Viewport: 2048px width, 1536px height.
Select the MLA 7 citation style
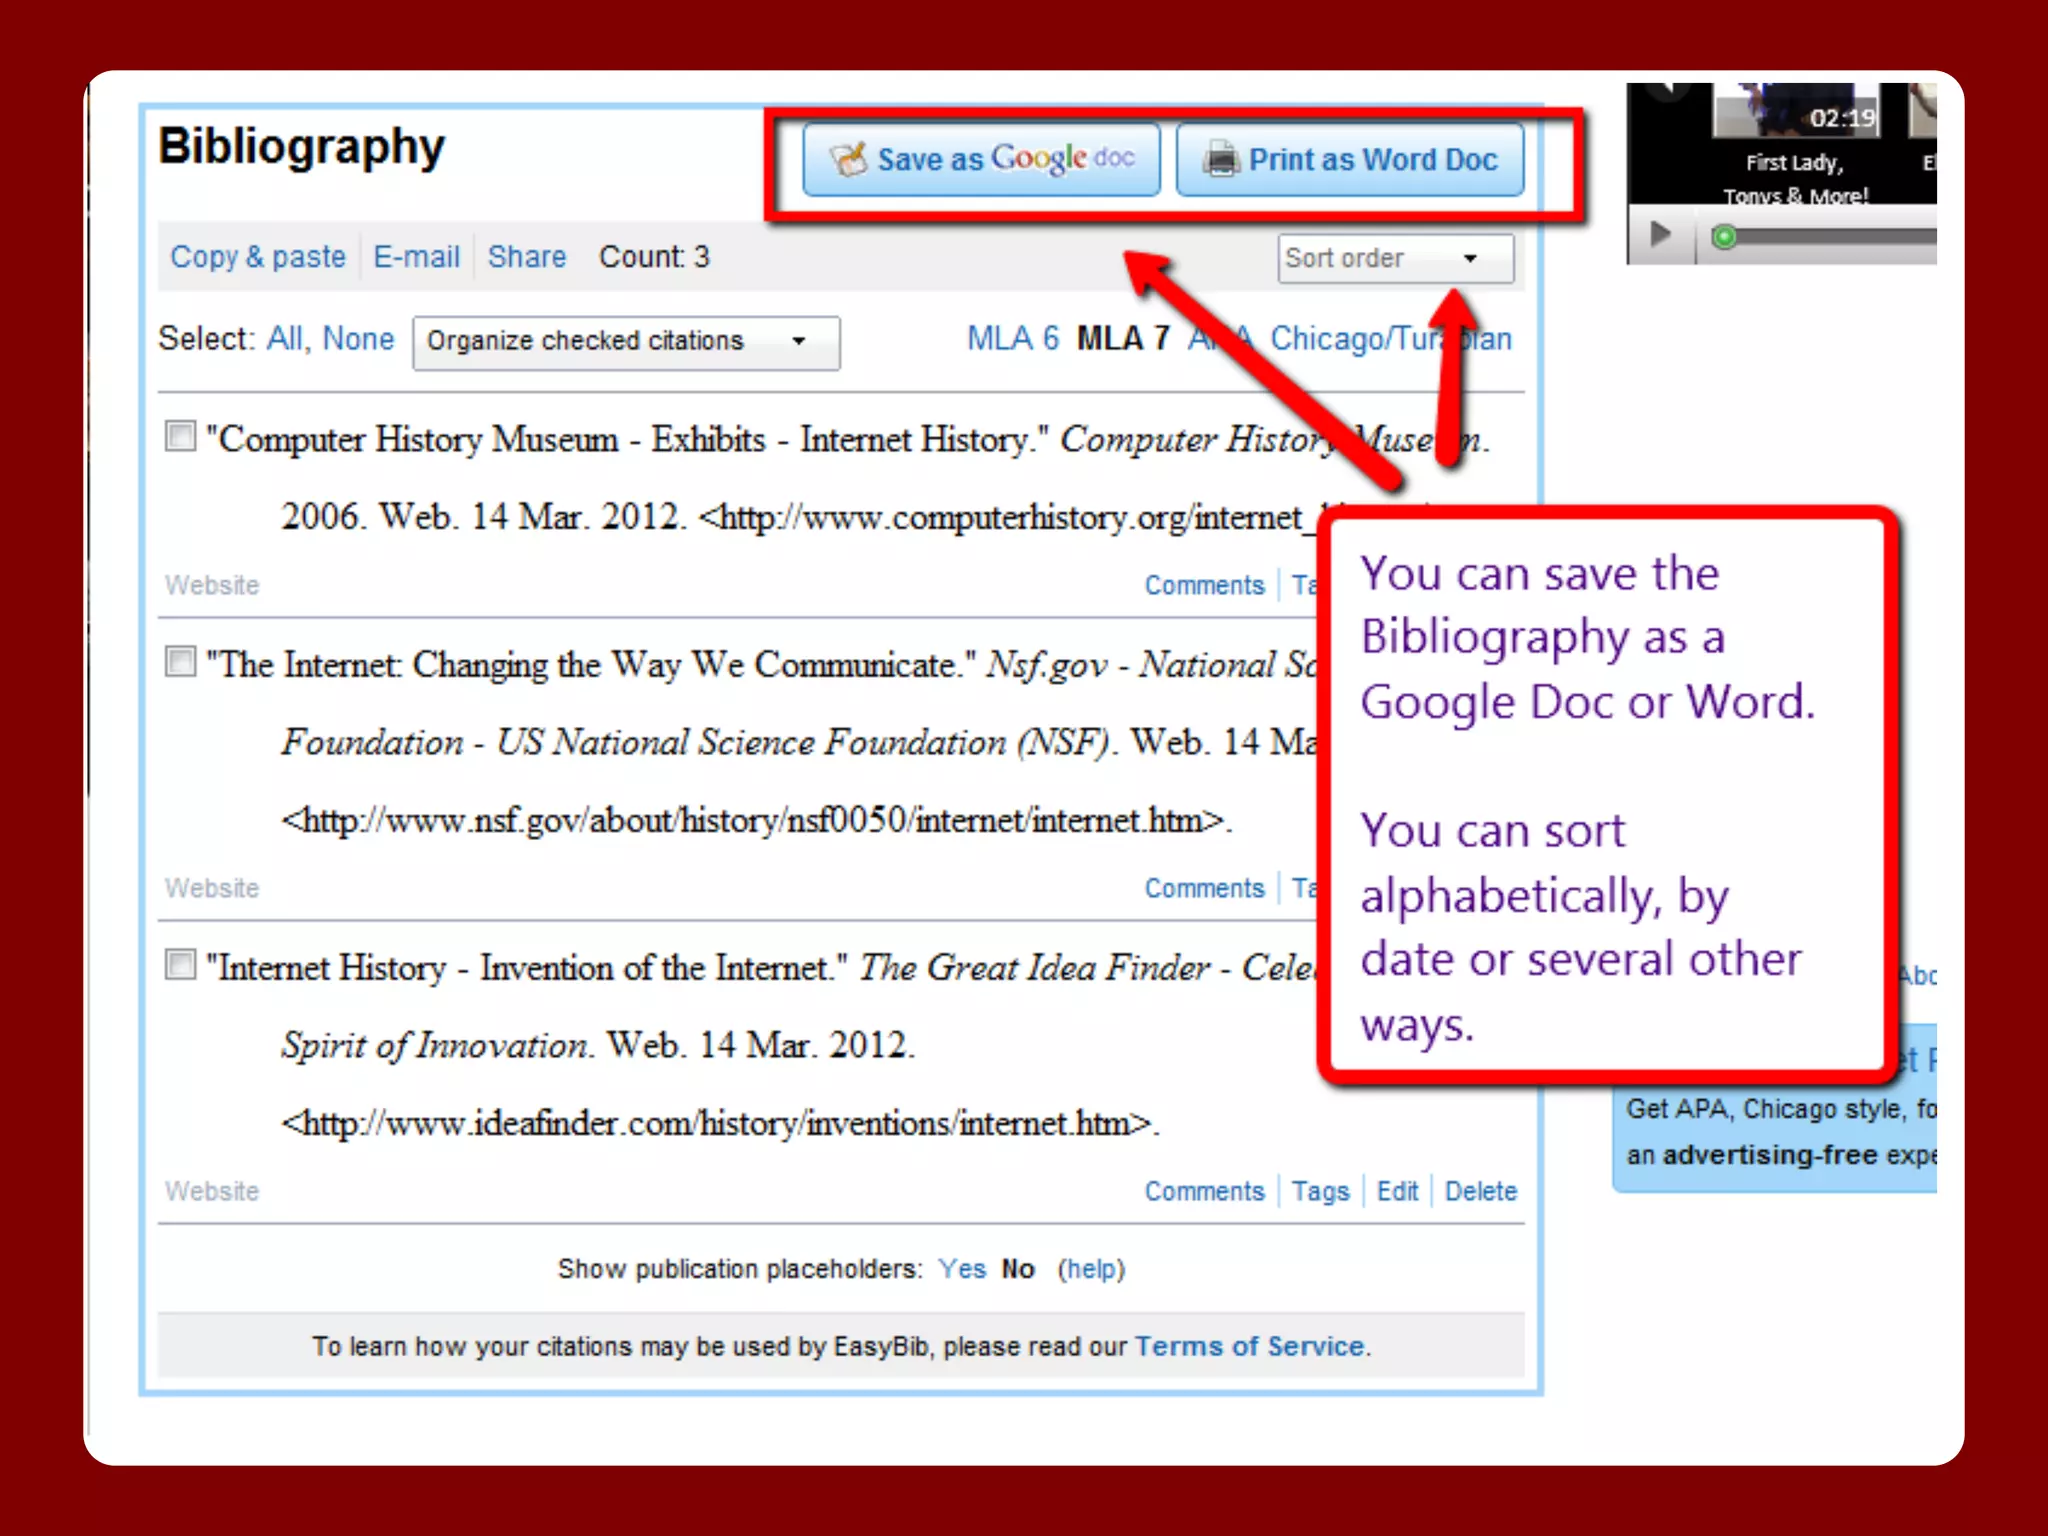(1122, 339)
